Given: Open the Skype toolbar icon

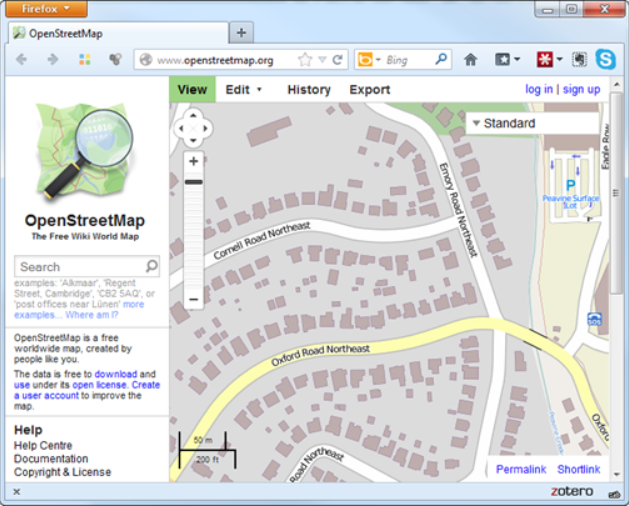Looking at the screenshot, I should [605, 59].
